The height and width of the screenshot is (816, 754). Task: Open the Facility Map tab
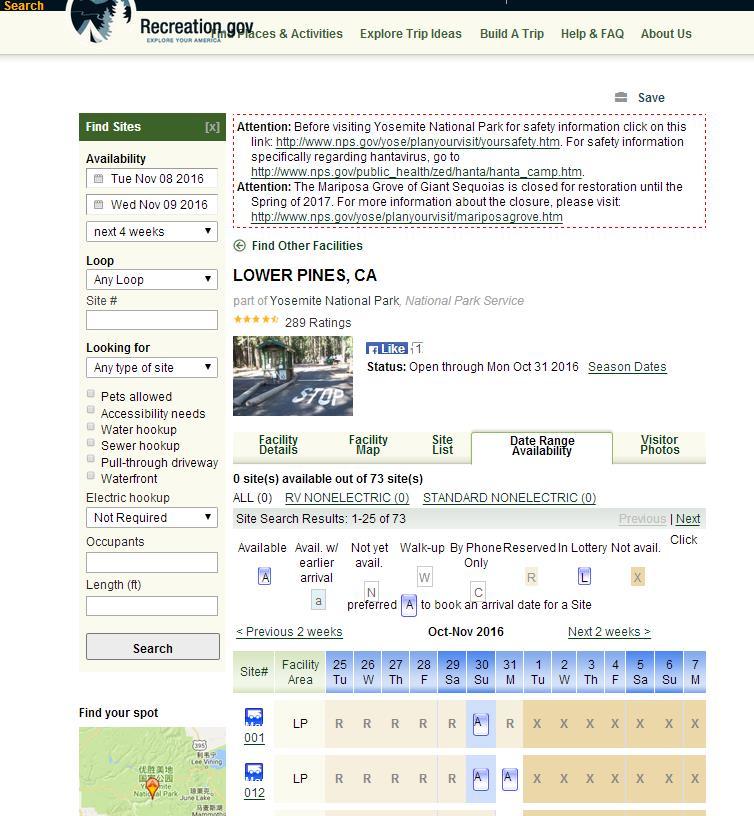tap(368, 445)
